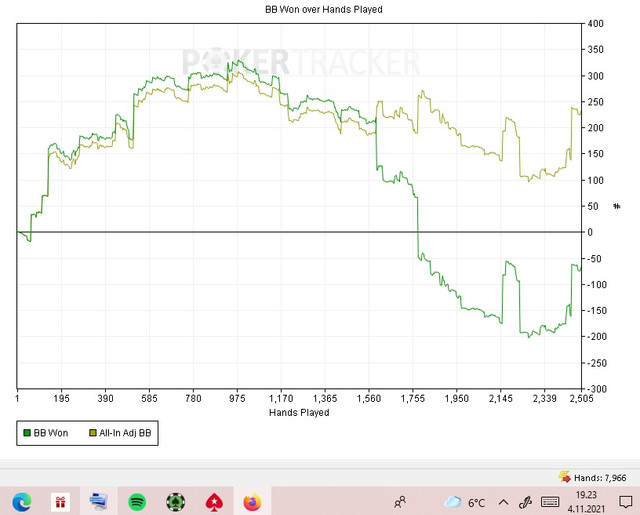Image resolution: width=640 pixels, height=515 pixels.
Task: Click the y-axis scale symbol beside graph
Action: 617,206
